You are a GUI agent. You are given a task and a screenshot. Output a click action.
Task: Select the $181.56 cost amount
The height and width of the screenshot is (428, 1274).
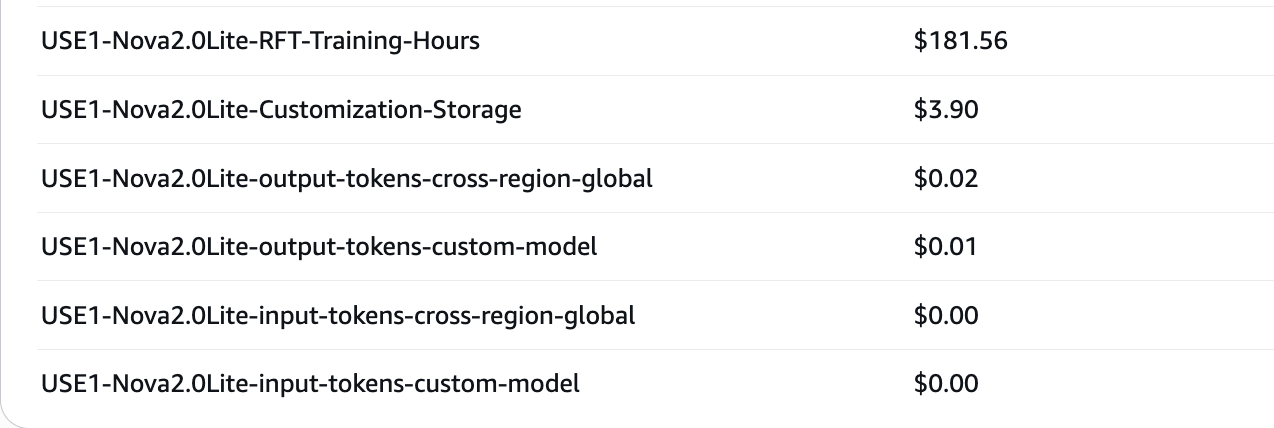[960, 41]
